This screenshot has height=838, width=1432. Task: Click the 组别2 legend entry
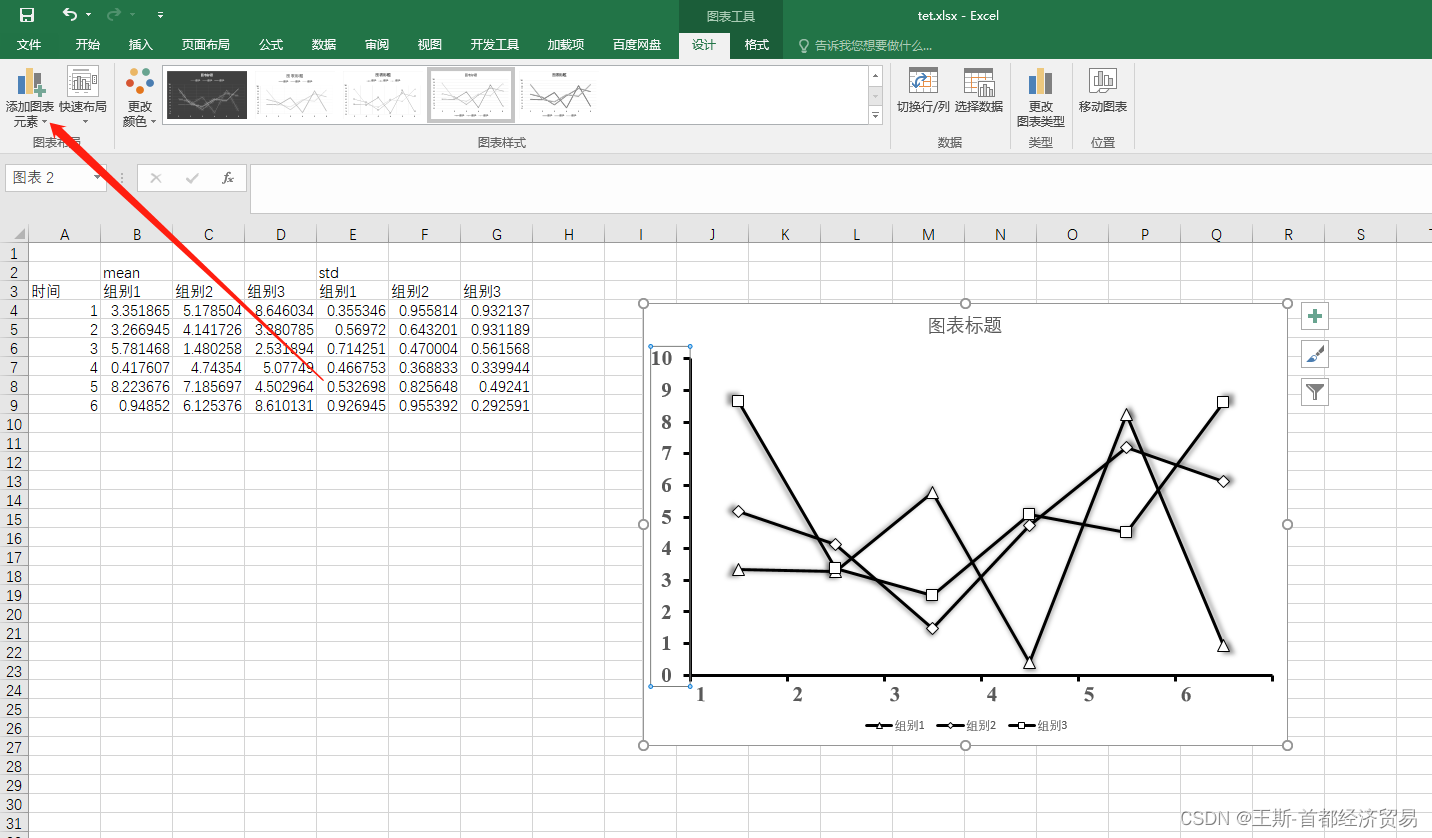[x=966, y=726]
